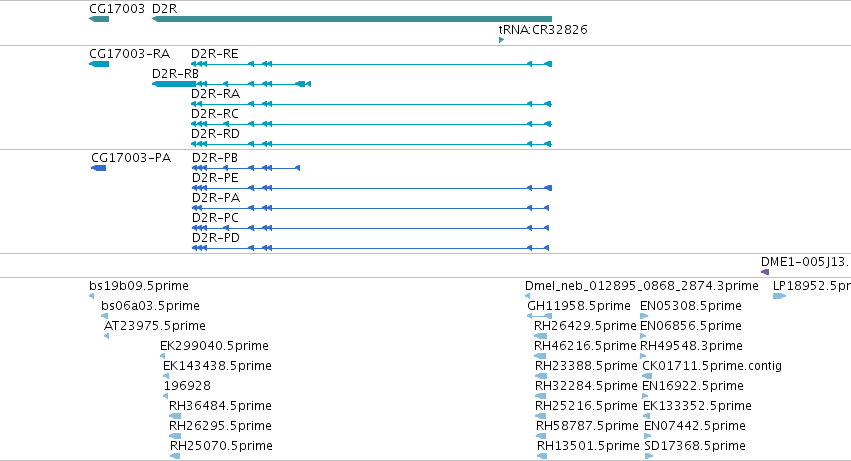The height and width of the screenshot is (461, 851).
Task: Select the bs06a03.5prime EST label
Action: 150,306
